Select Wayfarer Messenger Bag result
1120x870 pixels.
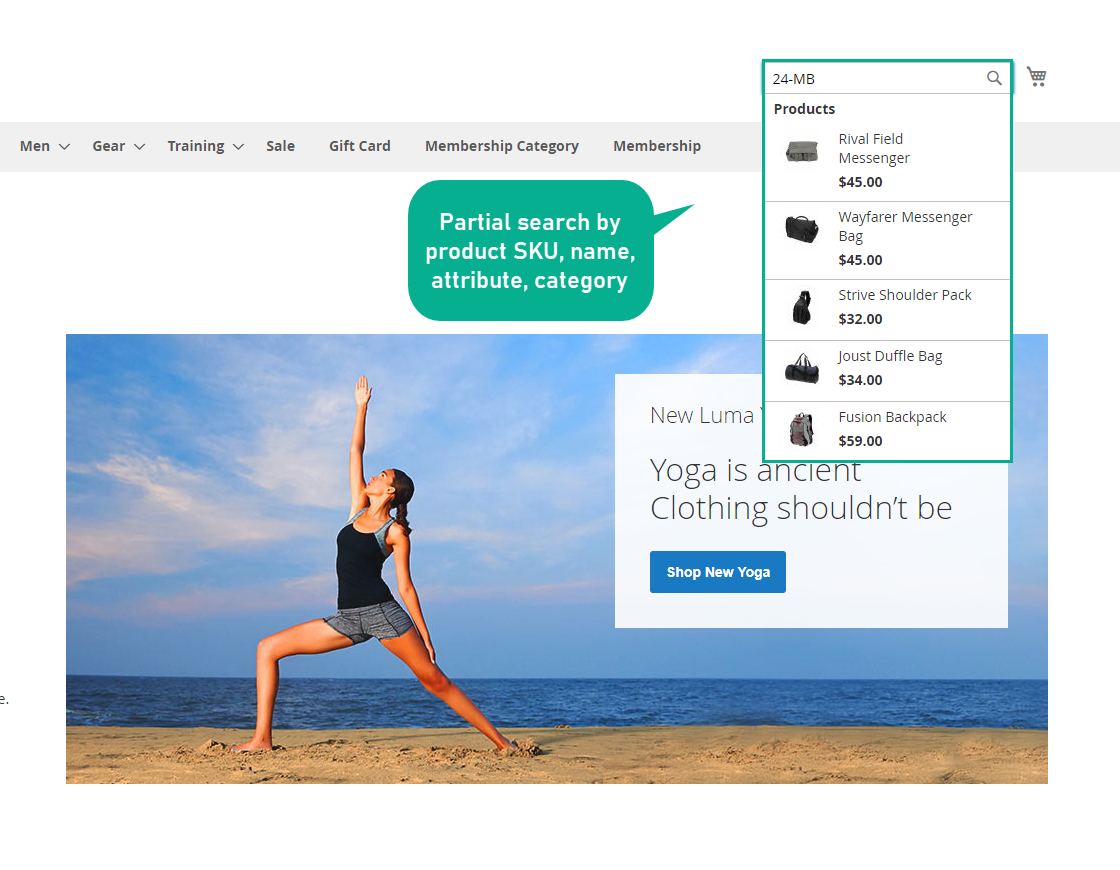coord(887,241)
